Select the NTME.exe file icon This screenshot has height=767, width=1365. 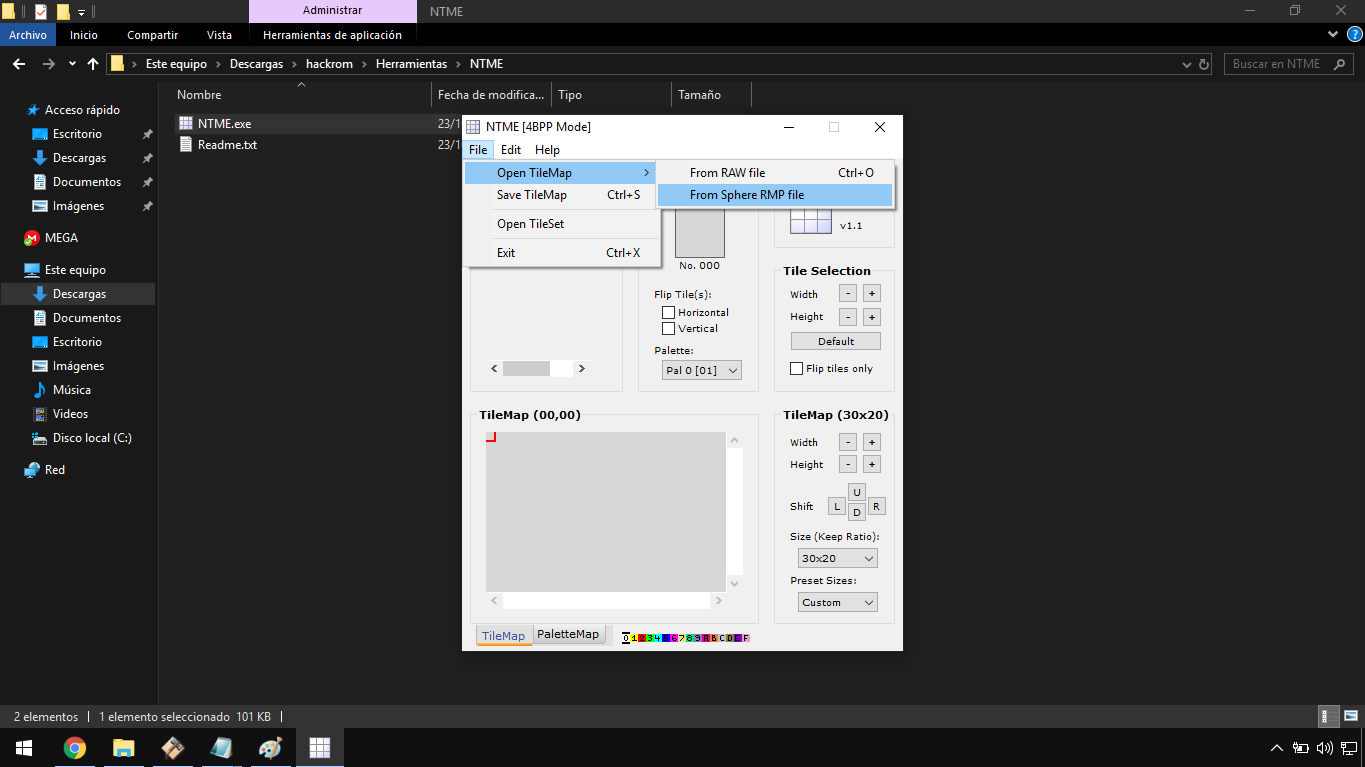(186, 122)
